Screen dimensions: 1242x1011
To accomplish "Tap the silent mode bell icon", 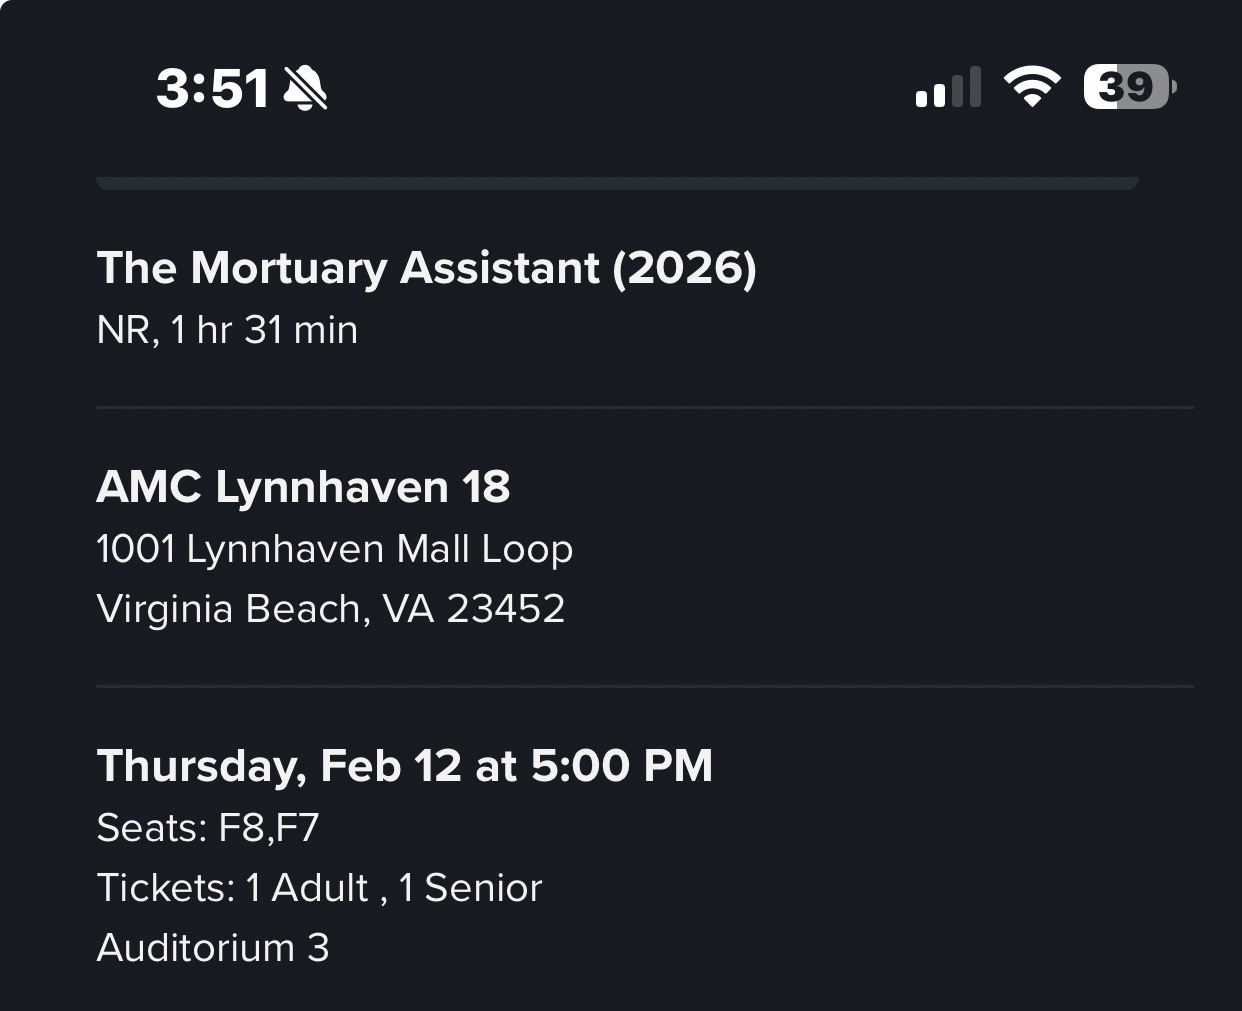I will pyautogui.click(x=306, y=88).
